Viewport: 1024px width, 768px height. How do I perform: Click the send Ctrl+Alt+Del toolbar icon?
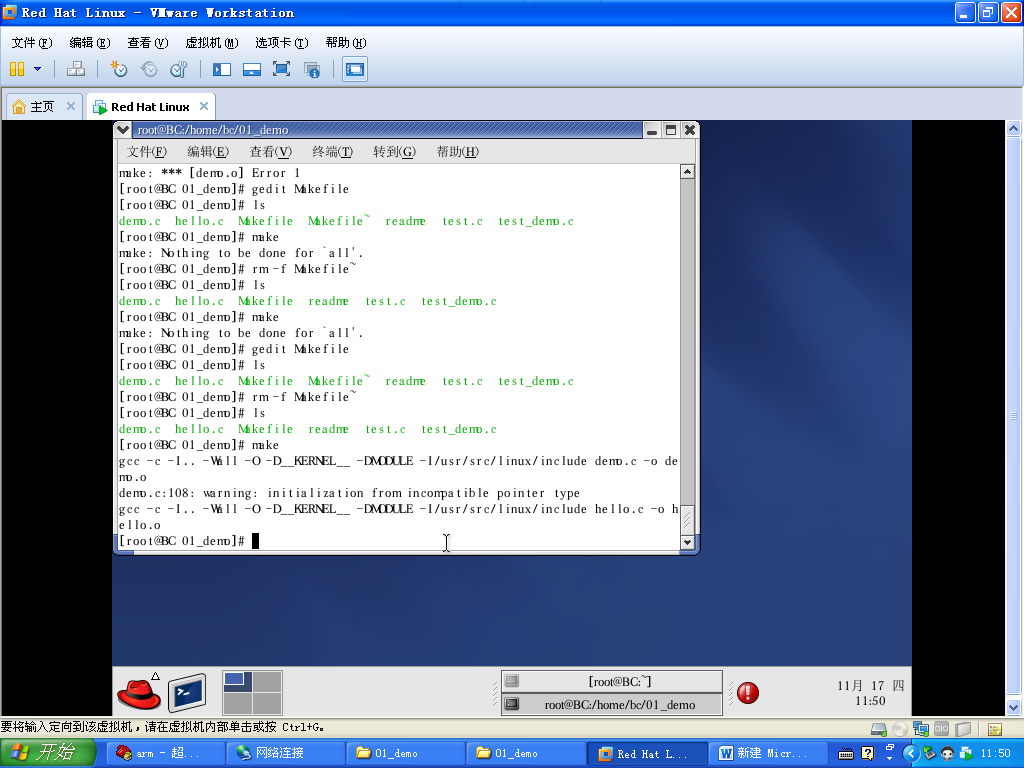coord(76,69)
